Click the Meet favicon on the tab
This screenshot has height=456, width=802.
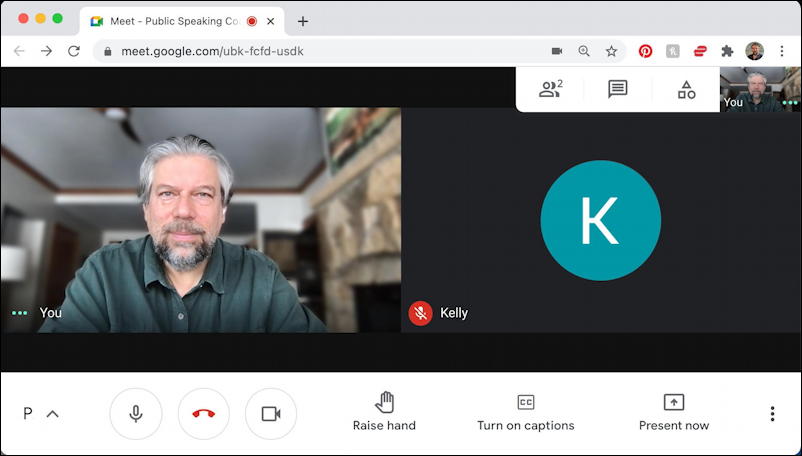[97, 21]
